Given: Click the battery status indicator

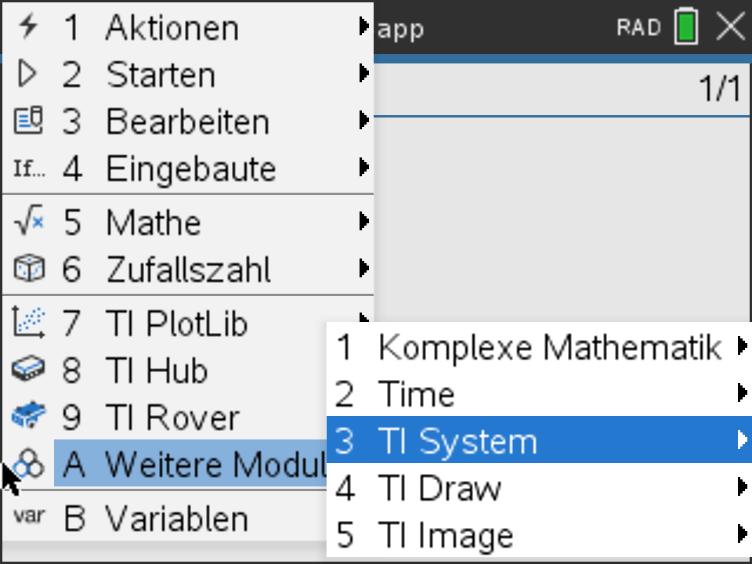Looking at the screenshot, I should click(687, 27).
